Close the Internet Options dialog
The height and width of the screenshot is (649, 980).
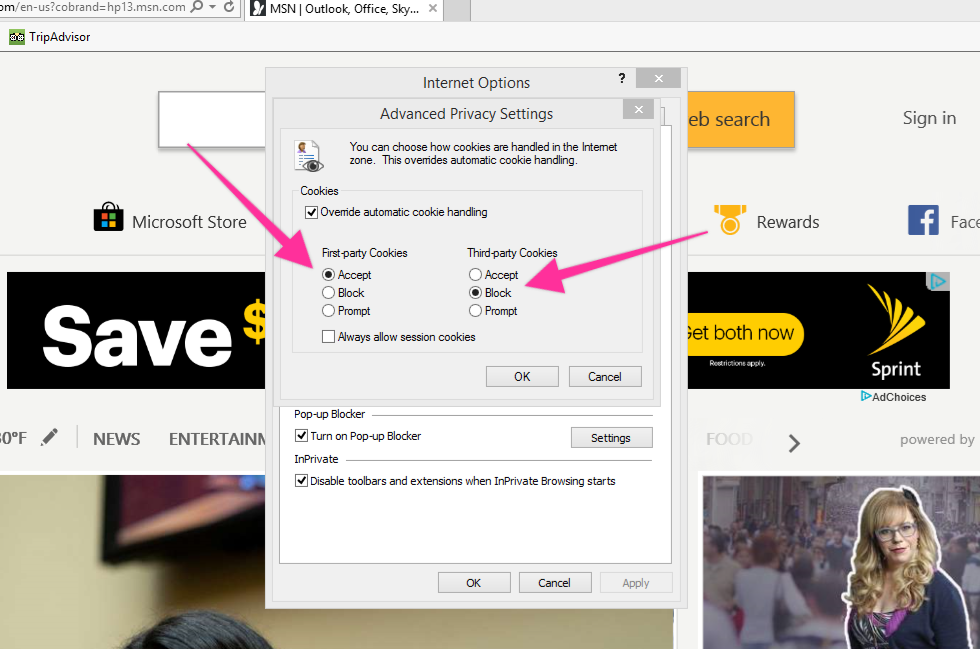point(658,78)
